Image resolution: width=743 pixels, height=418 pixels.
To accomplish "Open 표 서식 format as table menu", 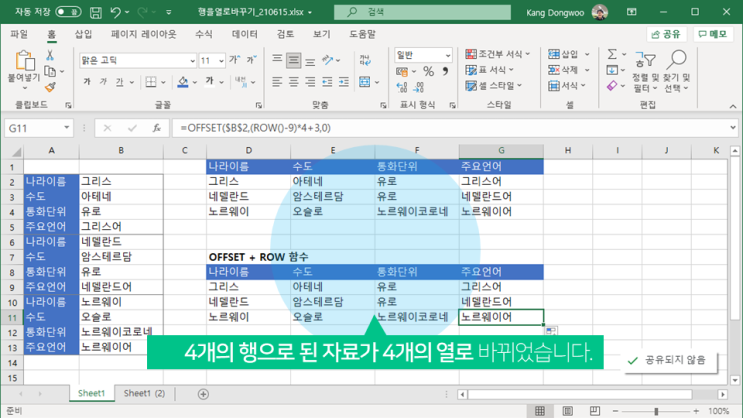I will [x=490, y=70].
